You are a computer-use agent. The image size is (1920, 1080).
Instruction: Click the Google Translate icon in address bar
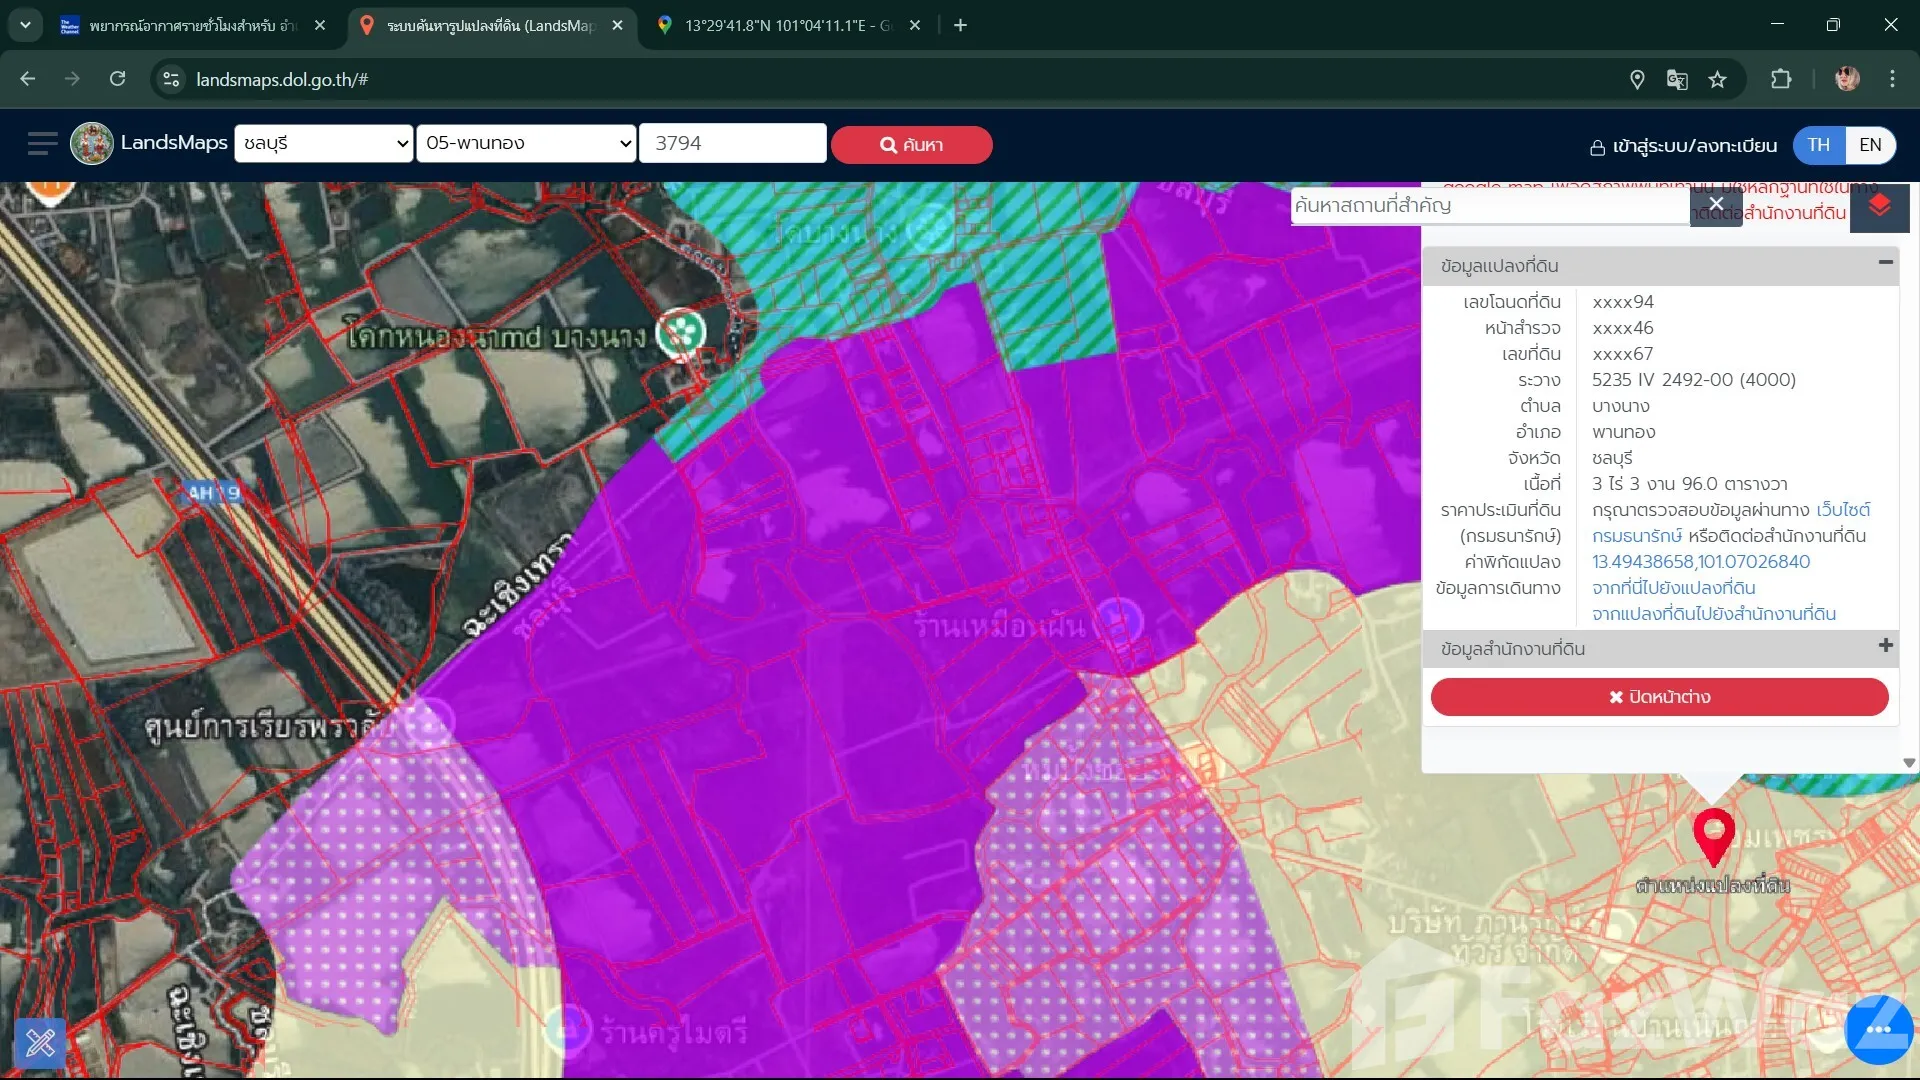pos(1677,80)
